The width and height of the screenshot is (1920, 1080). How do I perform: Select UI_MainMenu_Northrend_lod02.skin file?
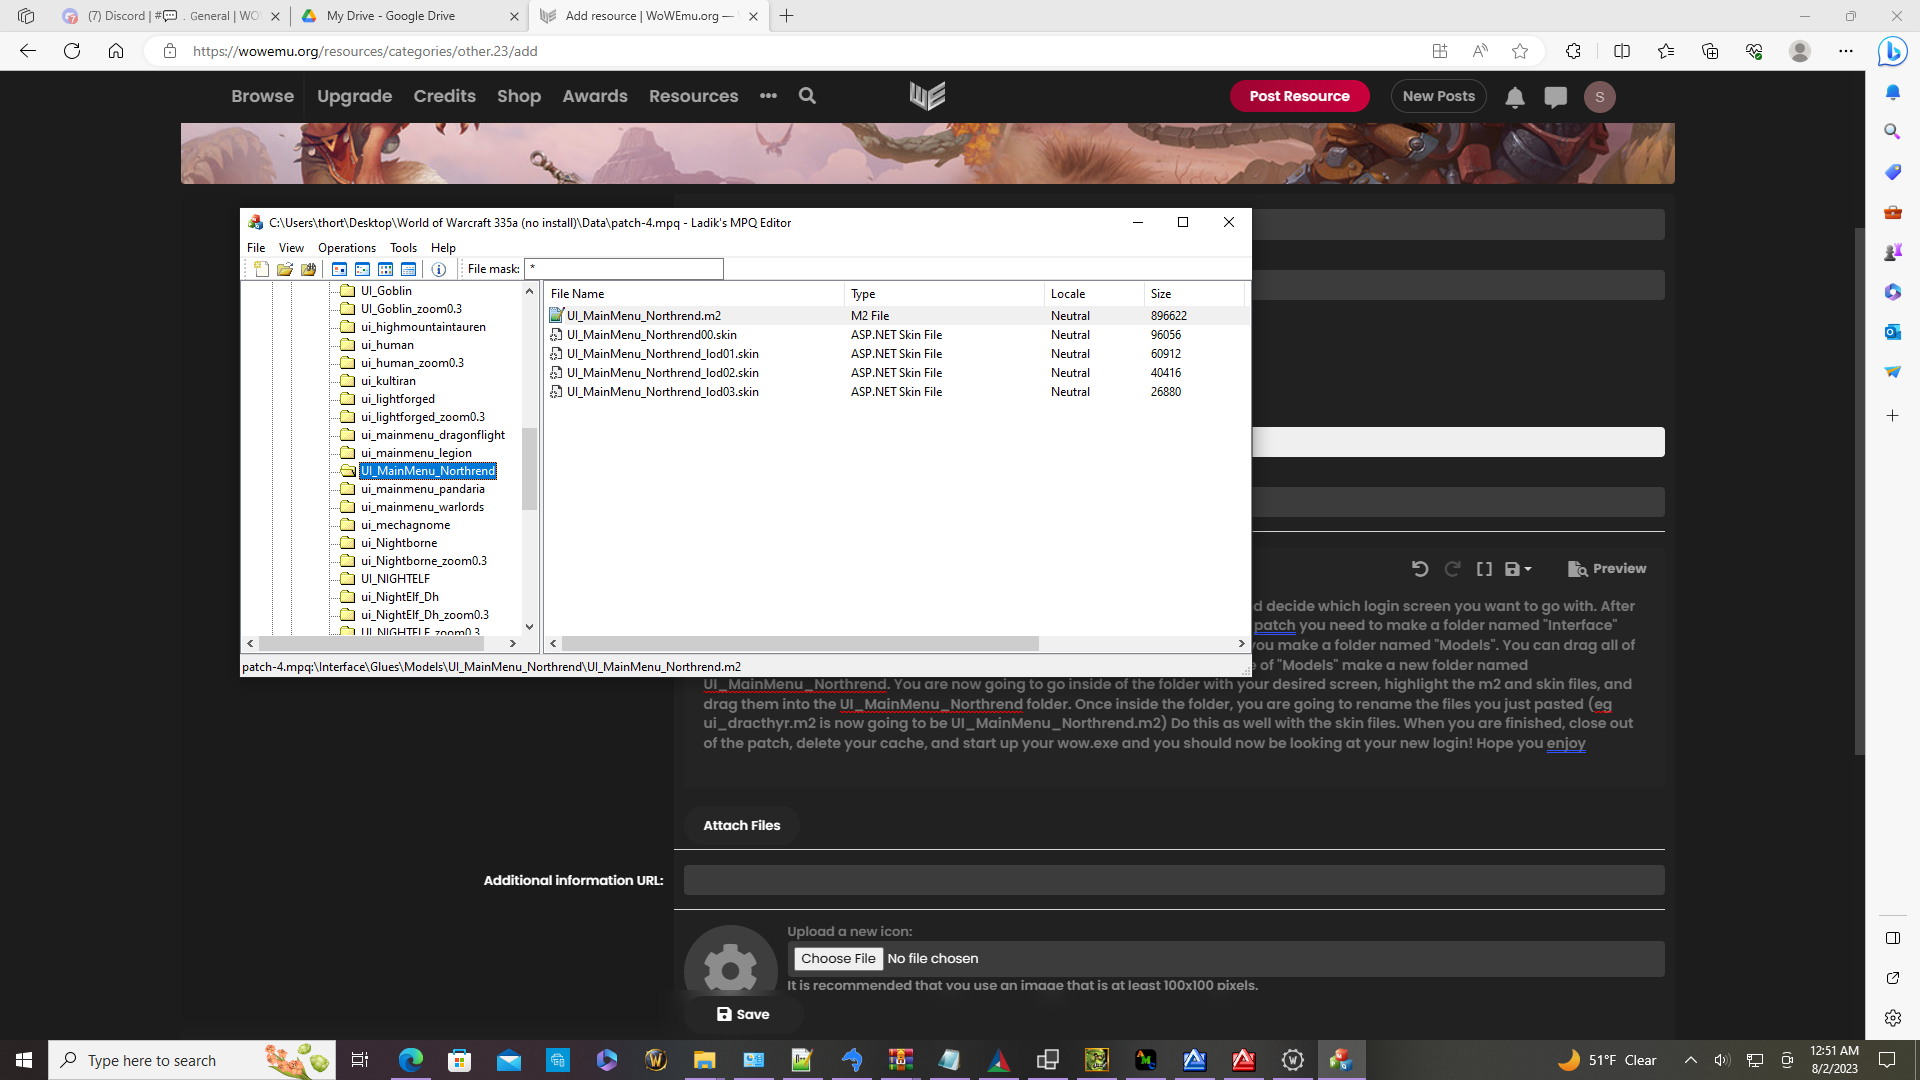point(662,373)
